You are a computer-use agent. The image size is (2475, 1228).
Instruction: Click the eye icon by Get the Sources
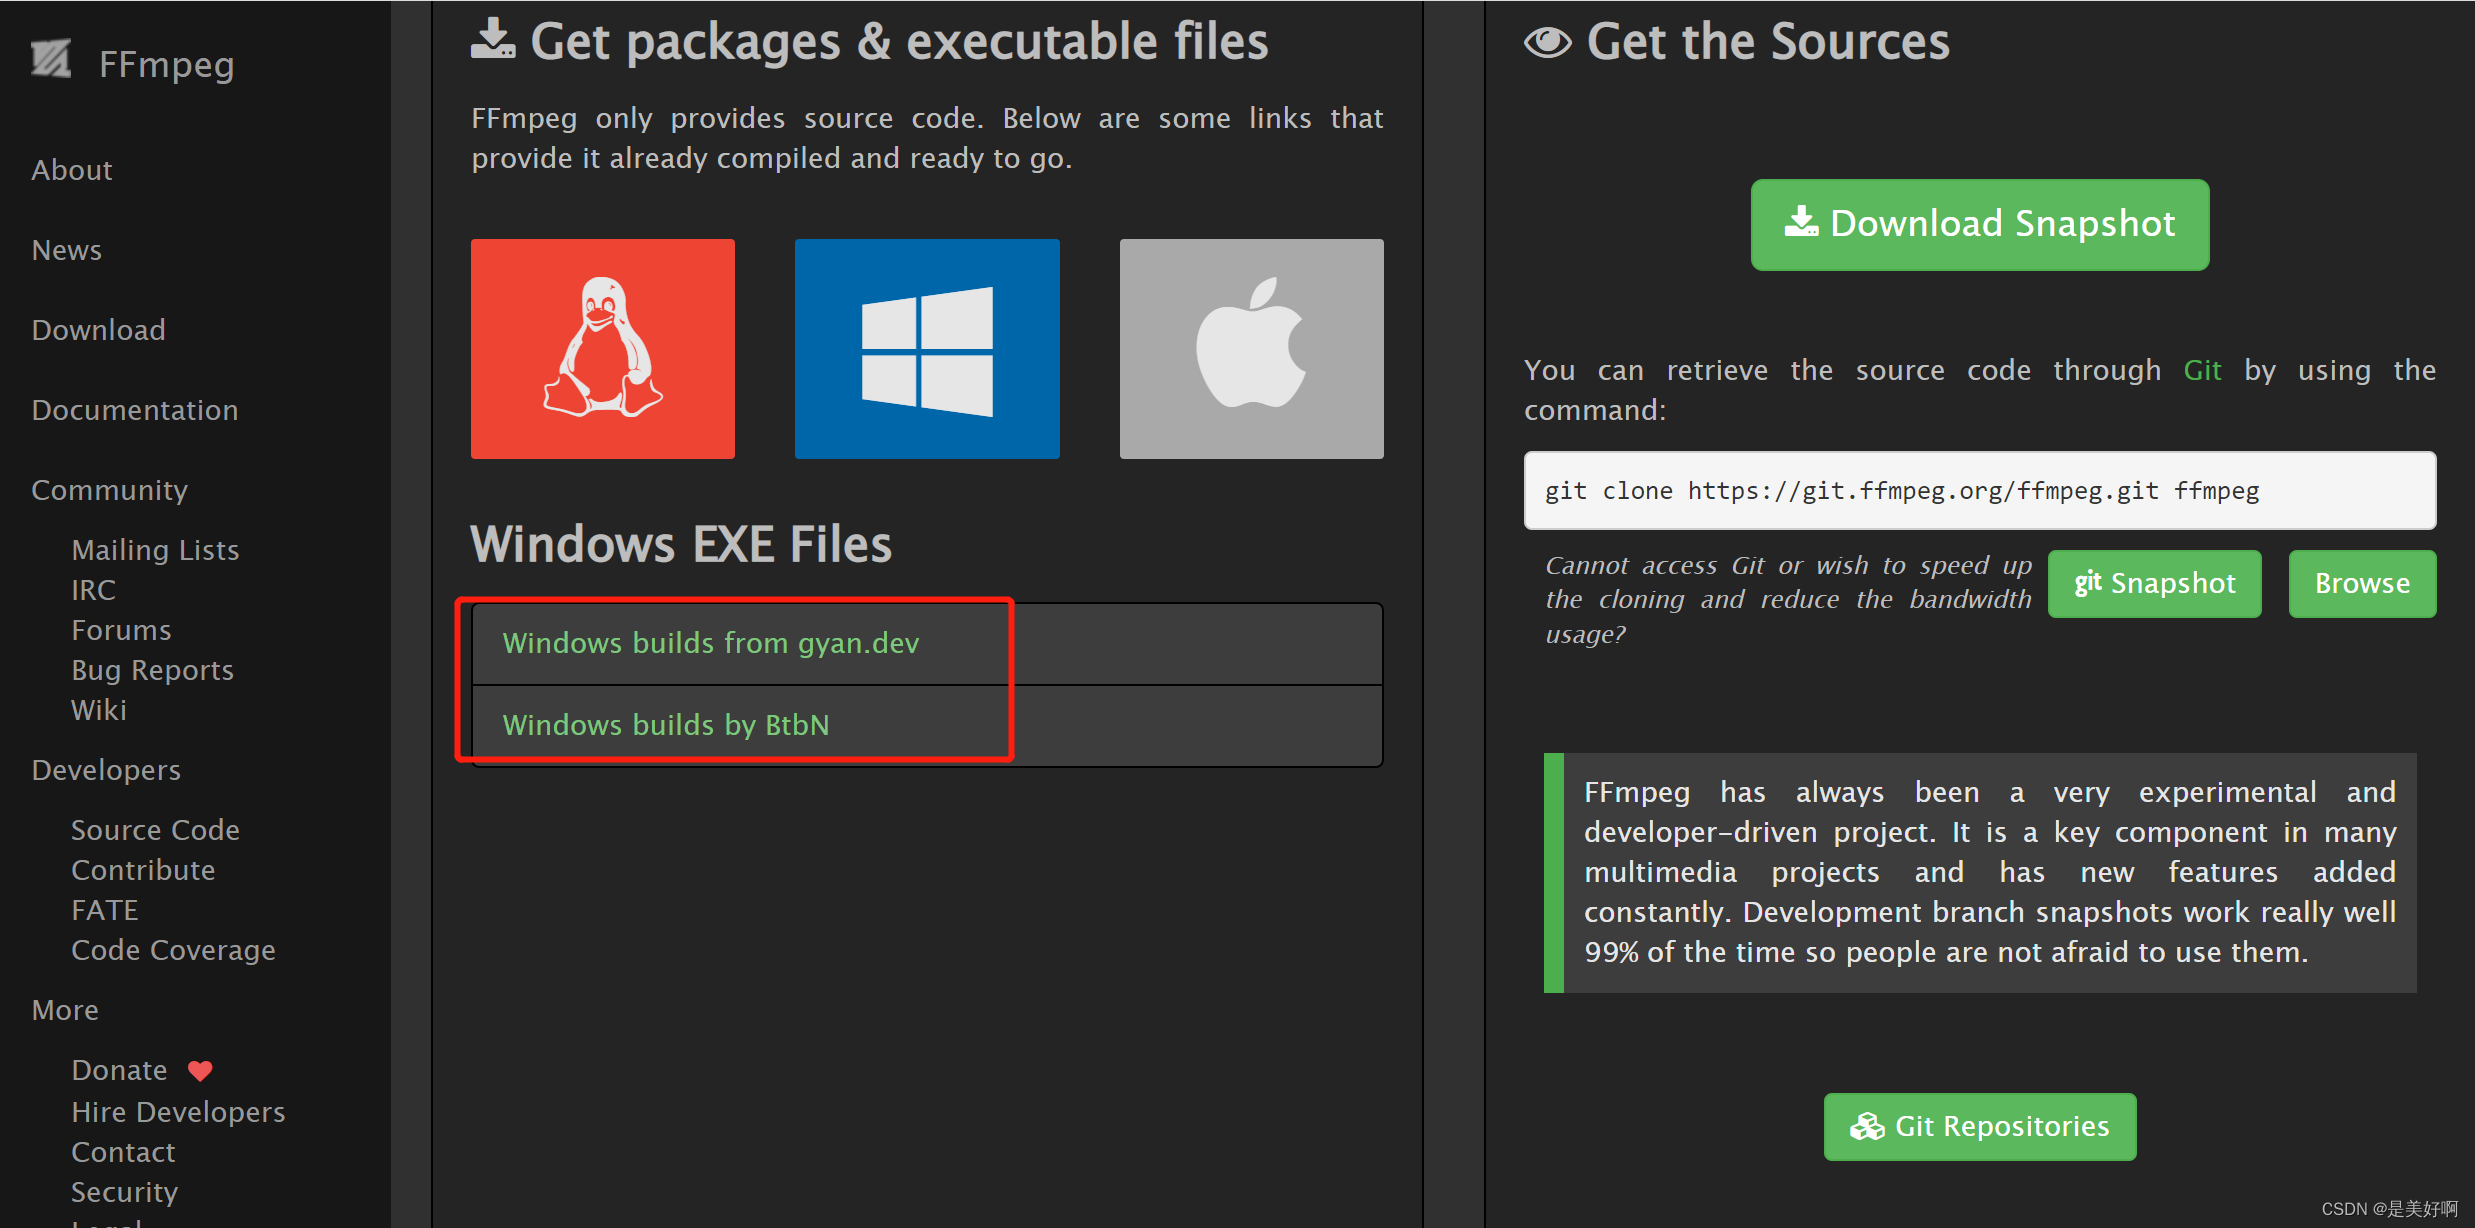click(1547, 42)
